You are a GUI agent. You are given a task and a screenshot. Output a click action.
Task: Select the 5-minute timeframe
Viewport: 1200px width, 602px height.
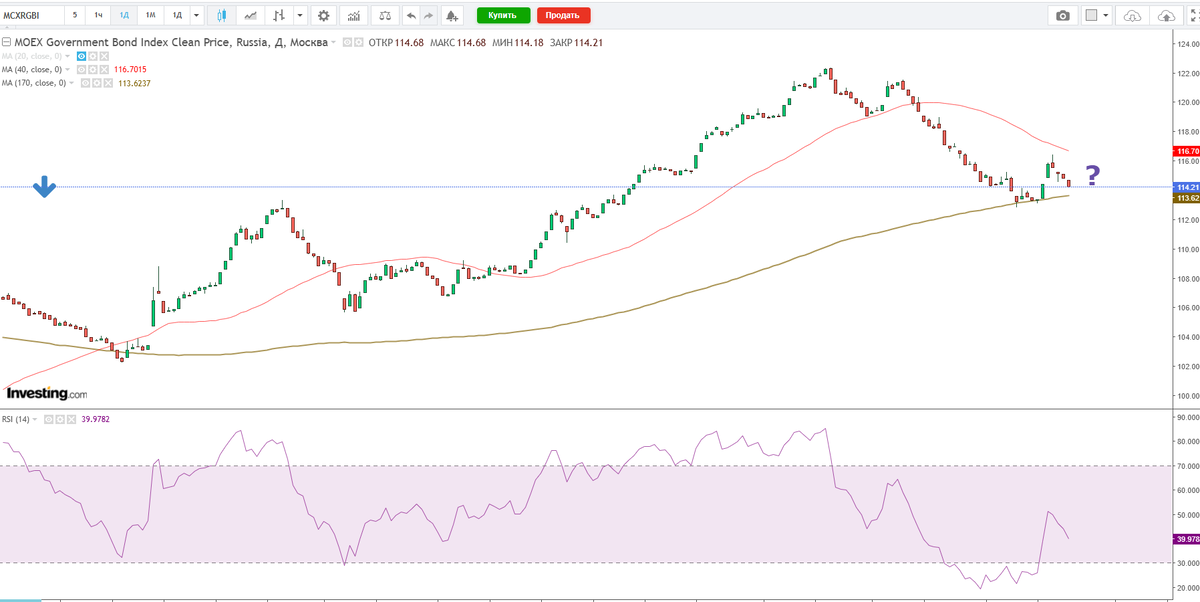[x=75, y=15]
